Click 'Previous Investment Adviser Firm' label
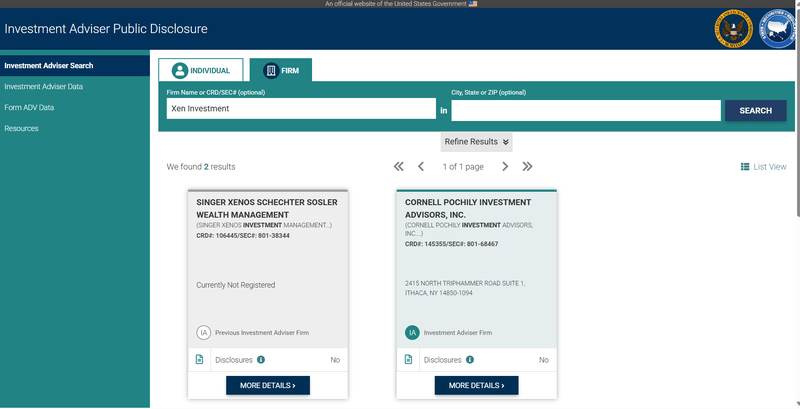Screen dimensions: 800x409 click(262, 333)
